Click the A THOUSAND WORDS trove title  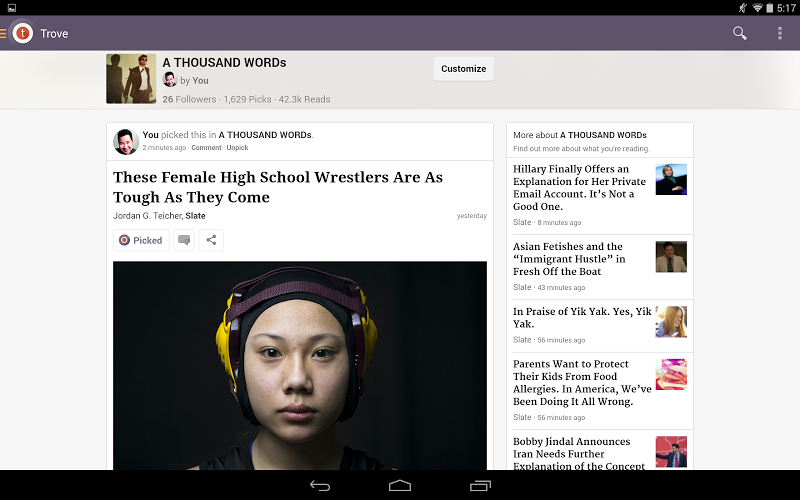[x=224, y=62]
